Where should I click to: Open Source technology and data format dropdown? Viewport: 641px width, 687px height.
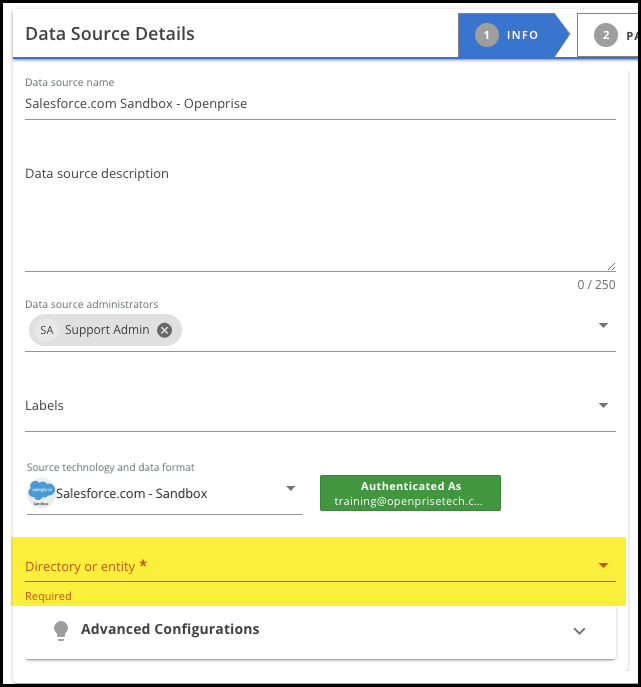[x=164, y=493]
